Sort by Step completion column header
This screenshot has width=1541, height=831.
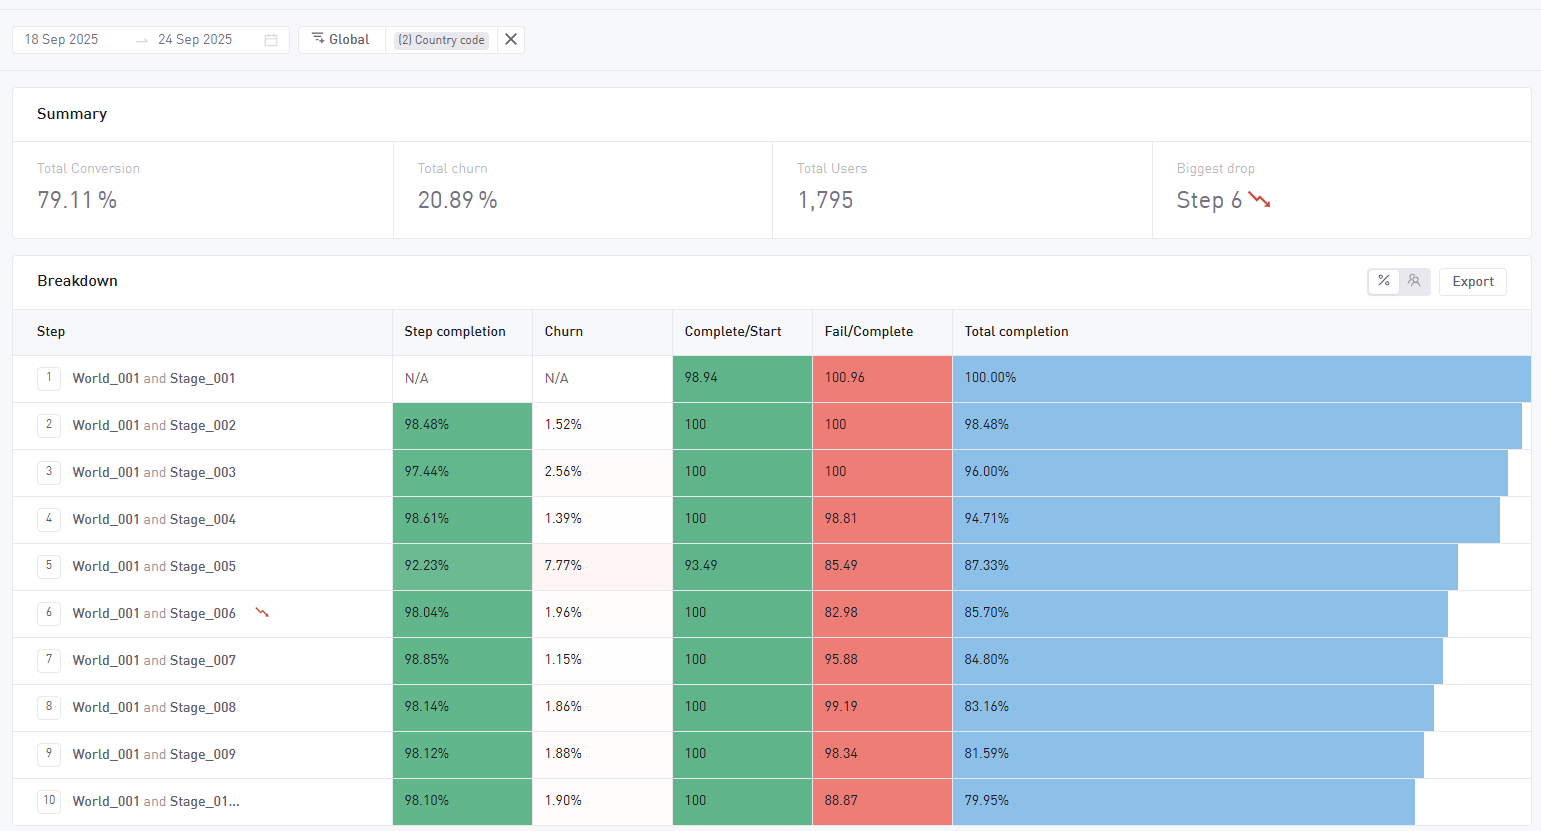455,332
